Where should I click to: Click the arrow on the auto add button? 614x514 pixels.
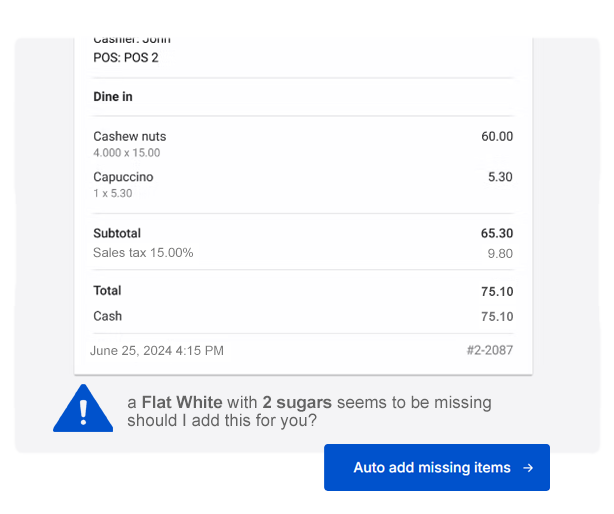point(528,468)
